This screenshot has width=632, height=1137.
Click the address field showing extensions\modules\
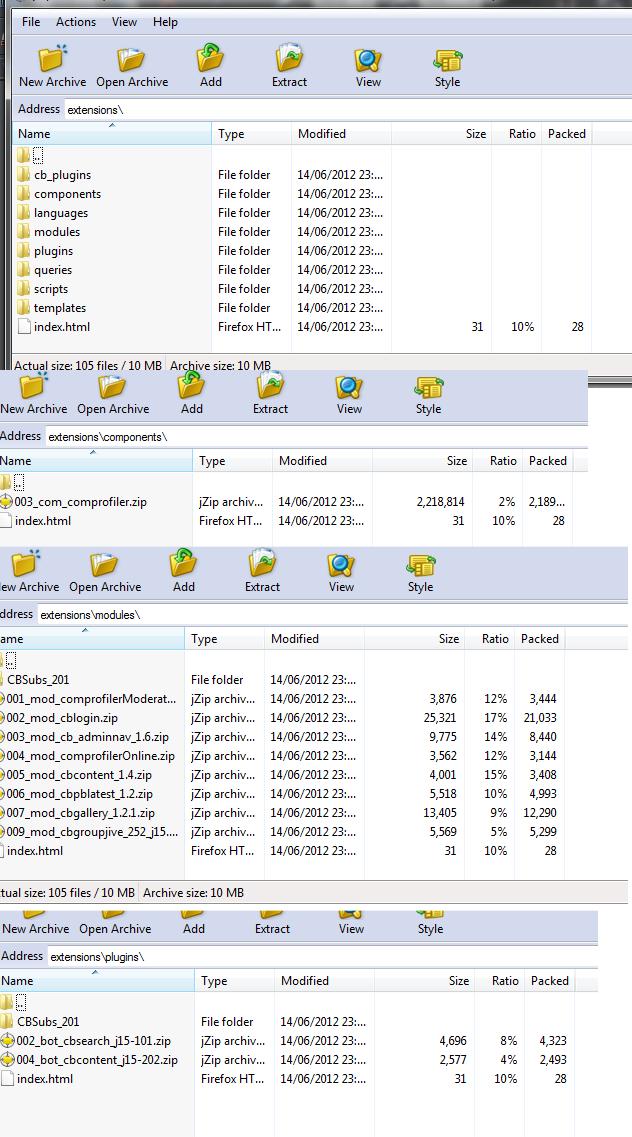point(333,615)
